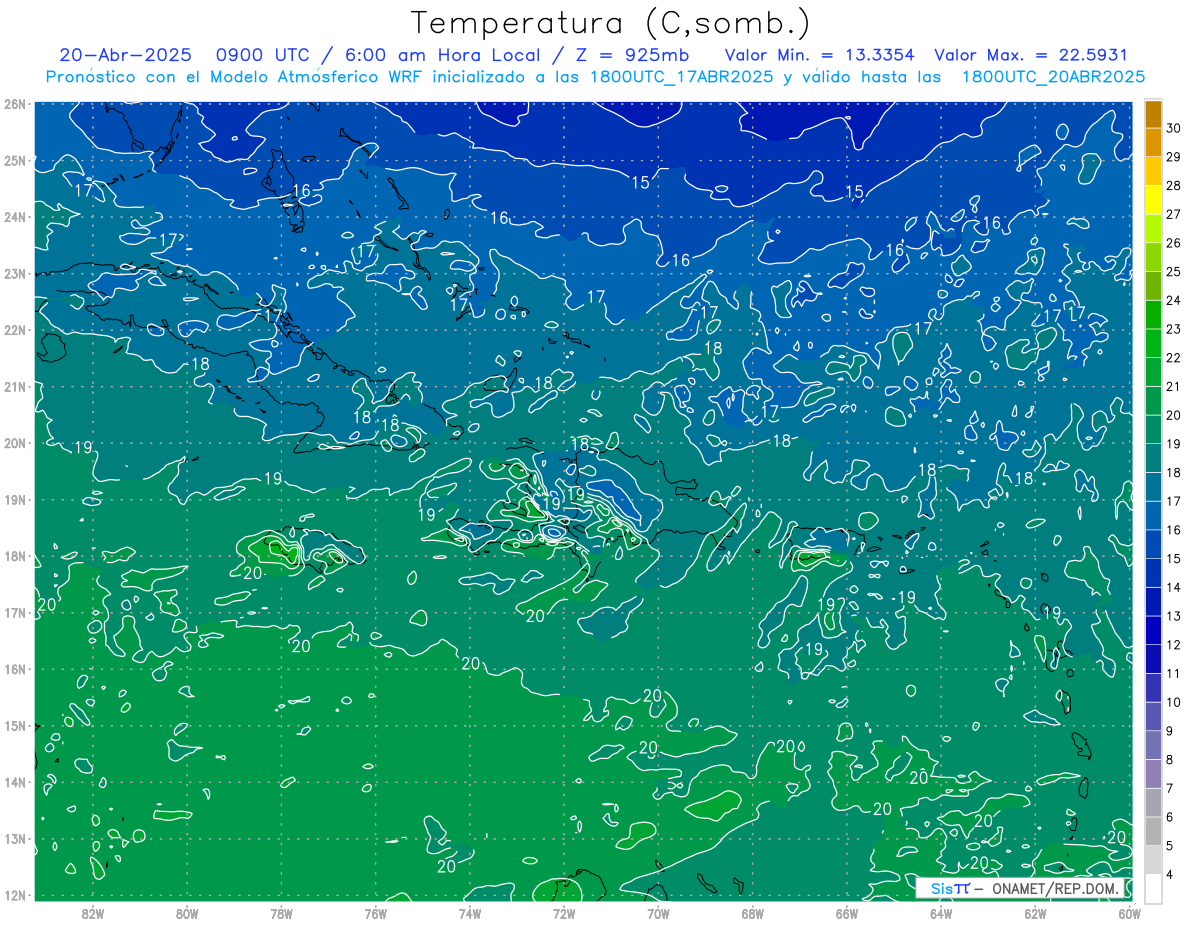Click the '22' color scale label
Viewport: 1200px width, 927px height.
1175,358
